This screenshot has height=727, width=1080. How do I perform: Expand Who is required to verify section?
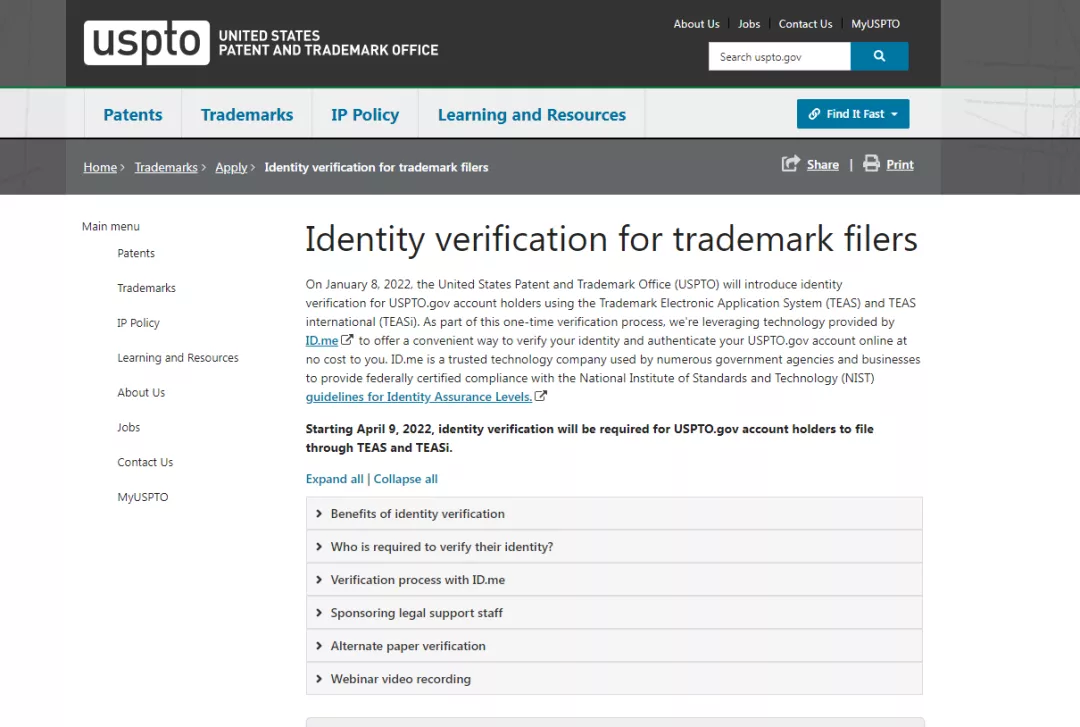[x=441, y=547]
